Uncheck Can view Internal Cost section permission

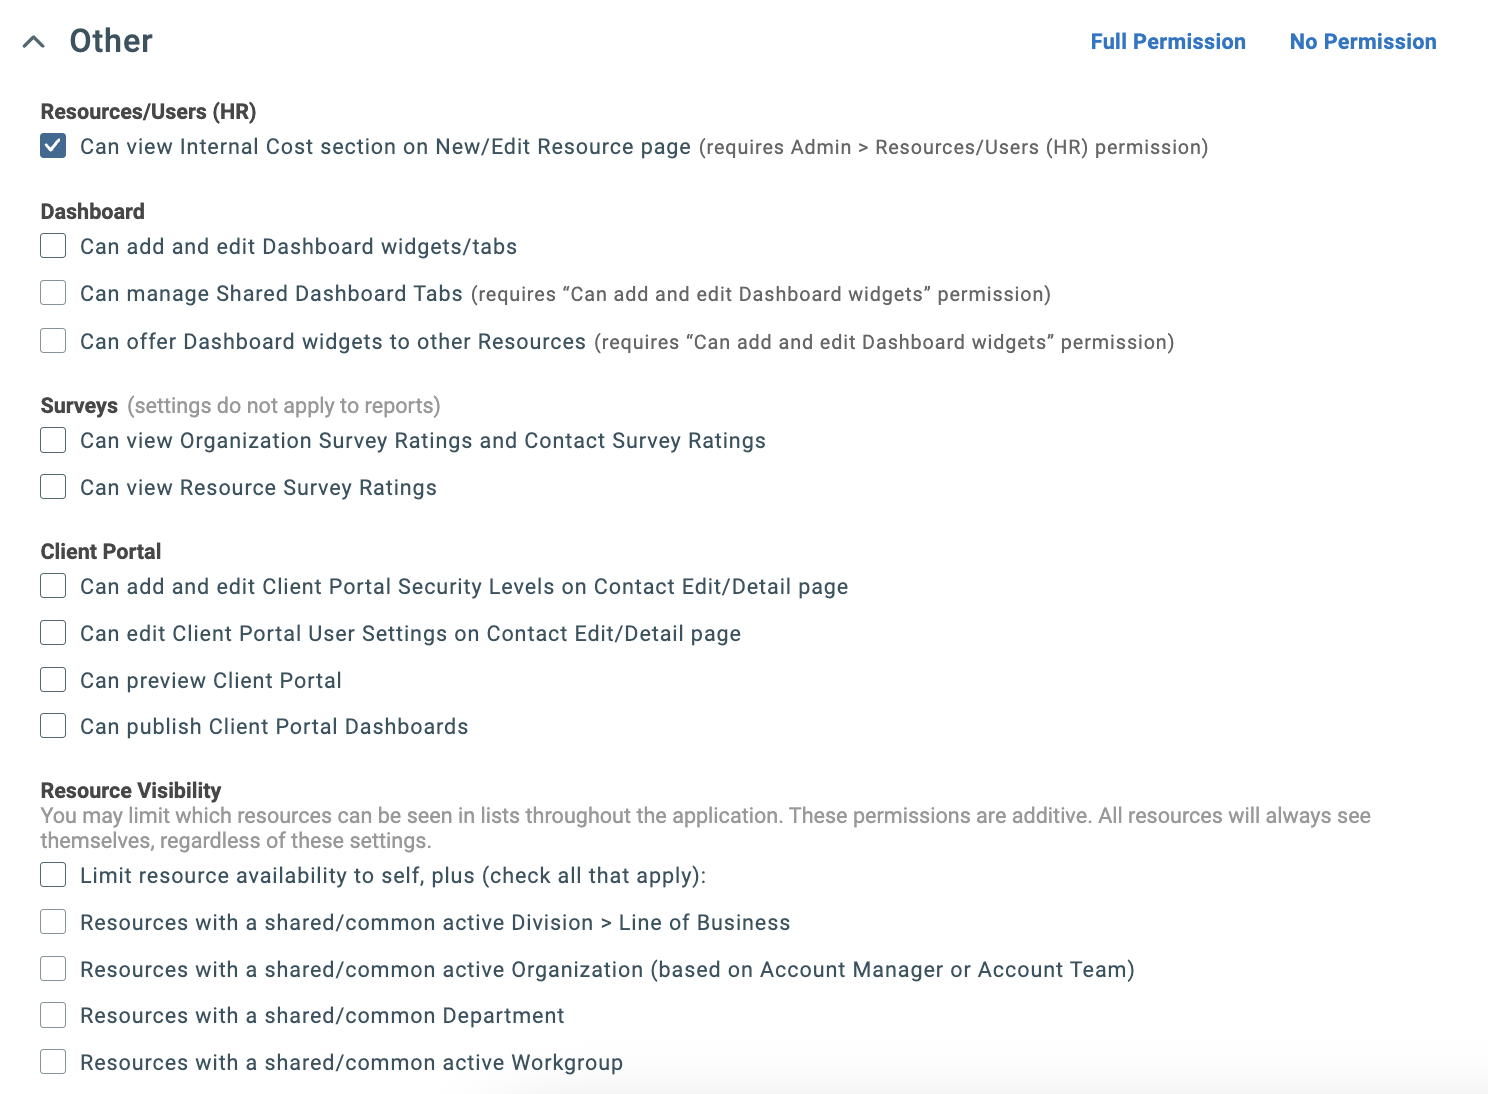tap(52, 146)
